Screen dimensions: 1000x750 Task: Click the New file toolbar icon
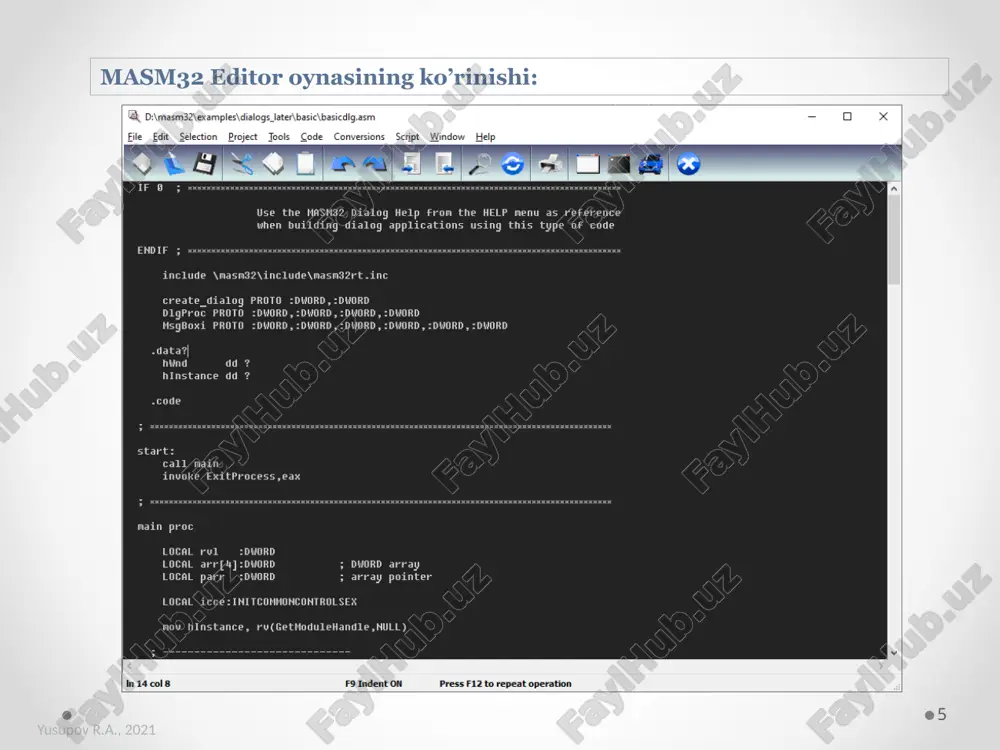[142, 164]
